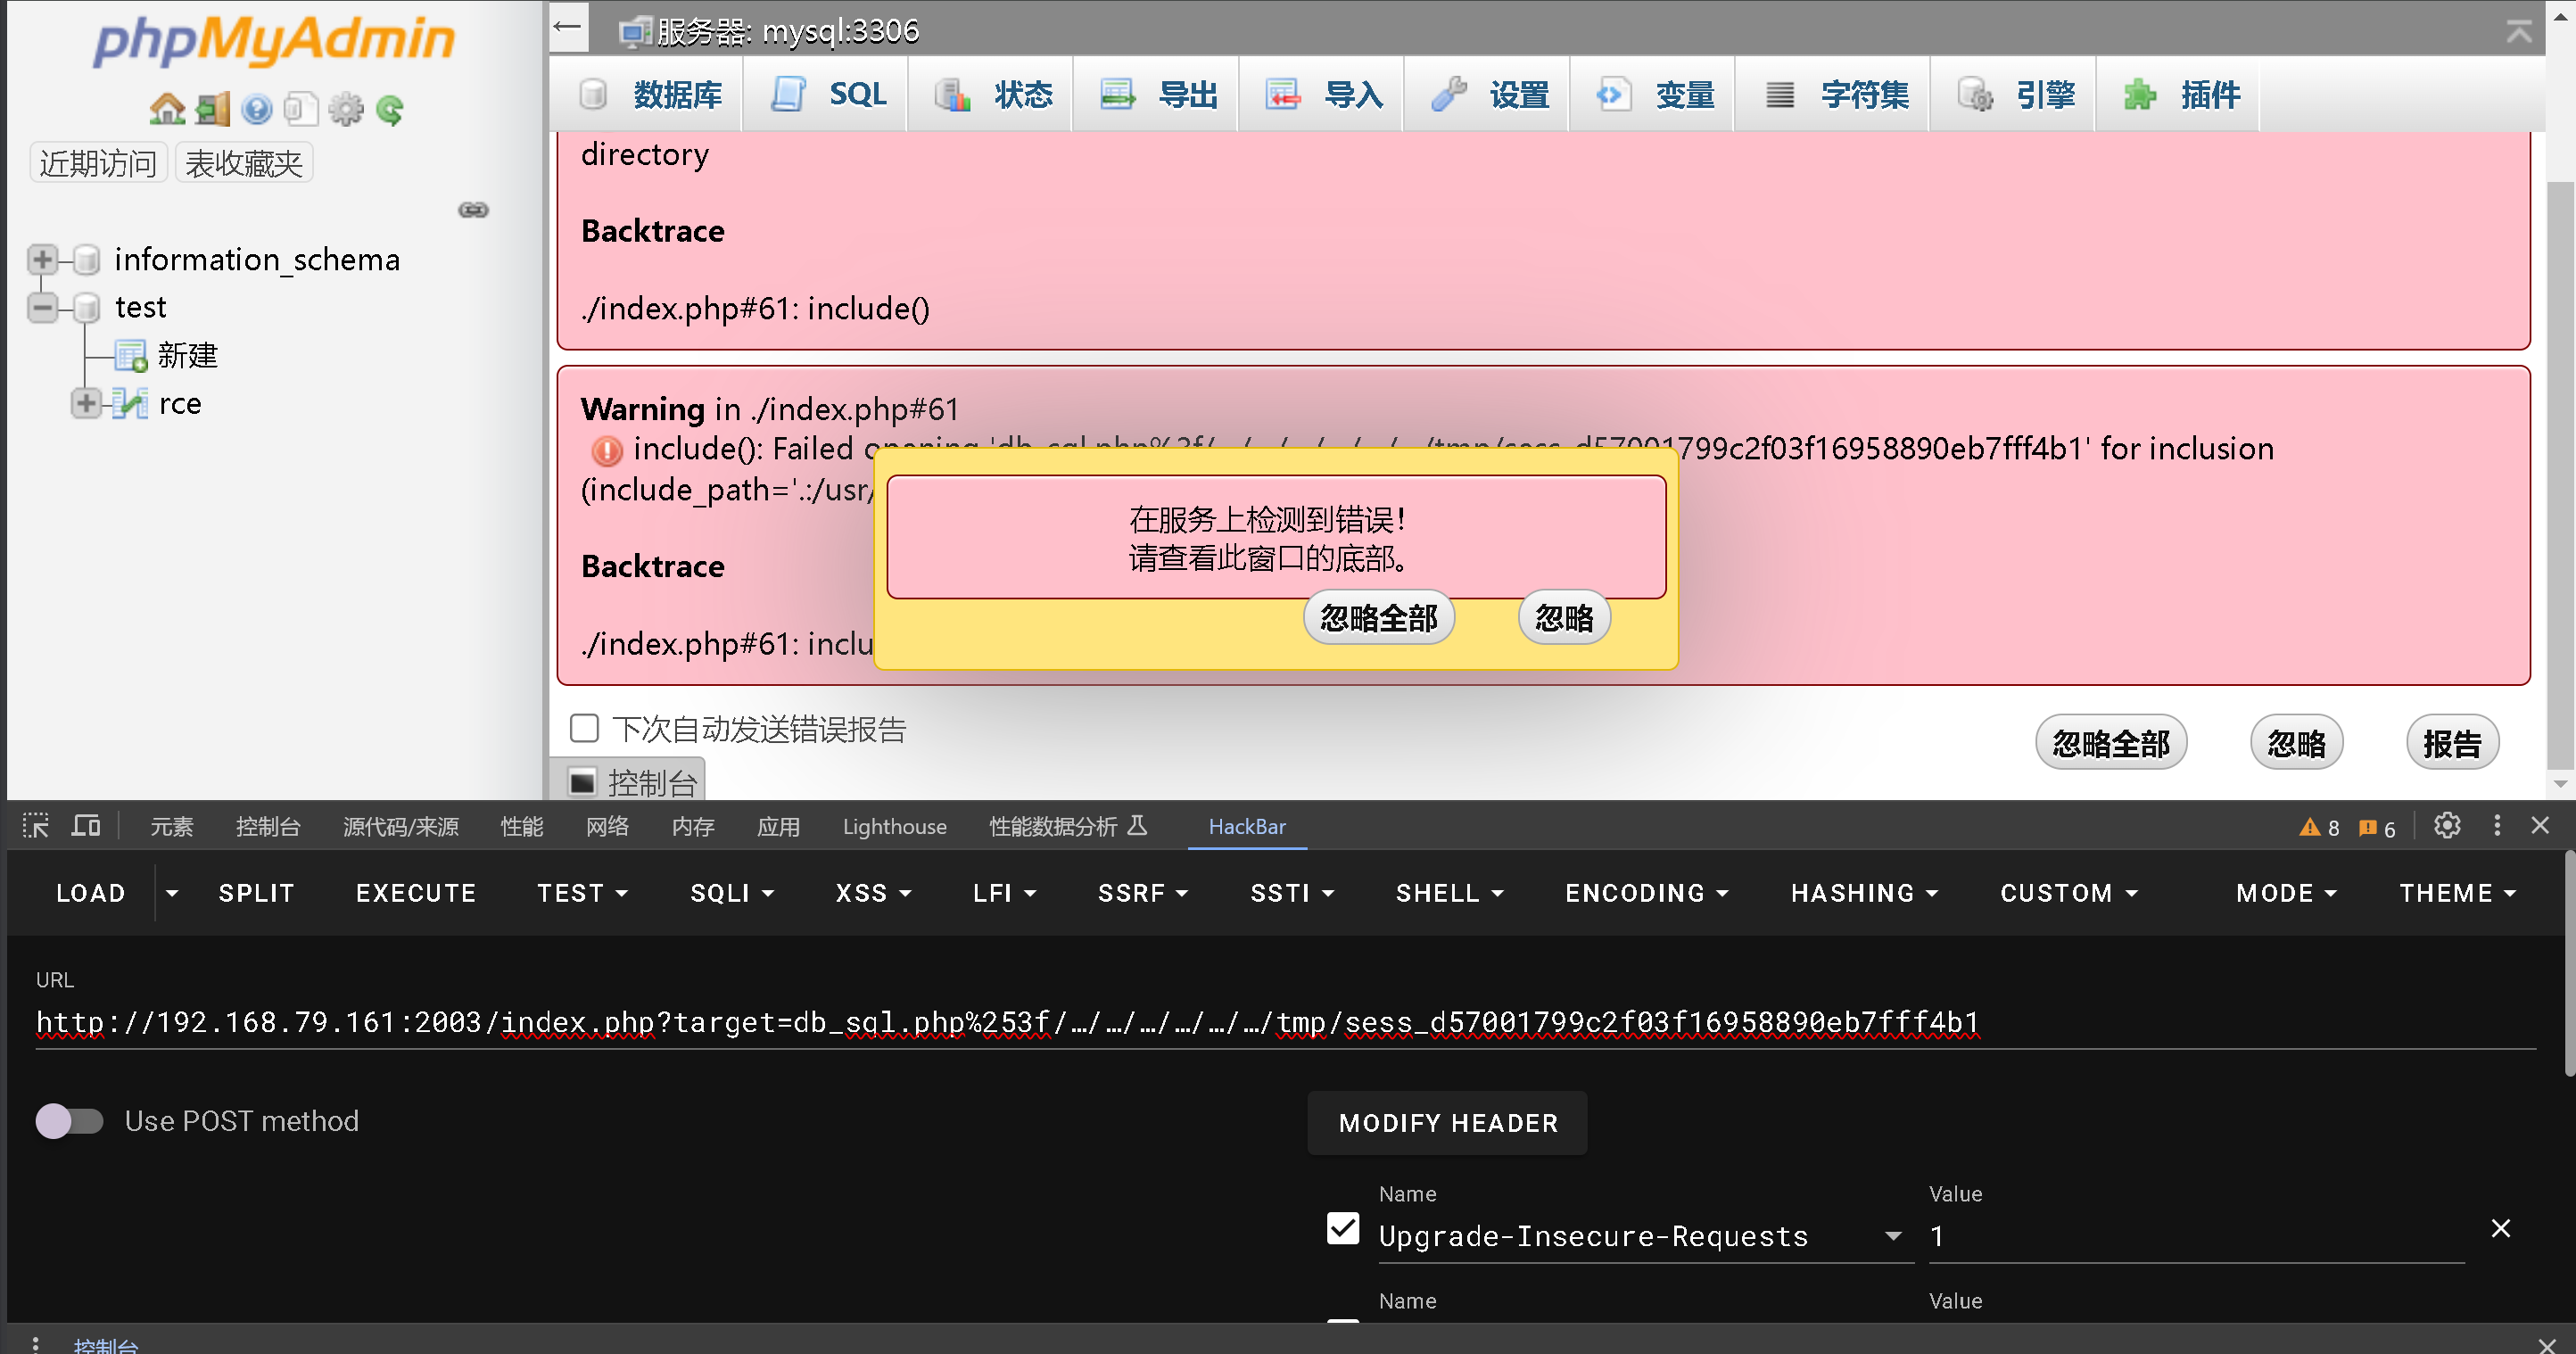Click the phpMyAdmin home icon
The height and width of the screenshot is (1354, 2576).
coord(166,109)
